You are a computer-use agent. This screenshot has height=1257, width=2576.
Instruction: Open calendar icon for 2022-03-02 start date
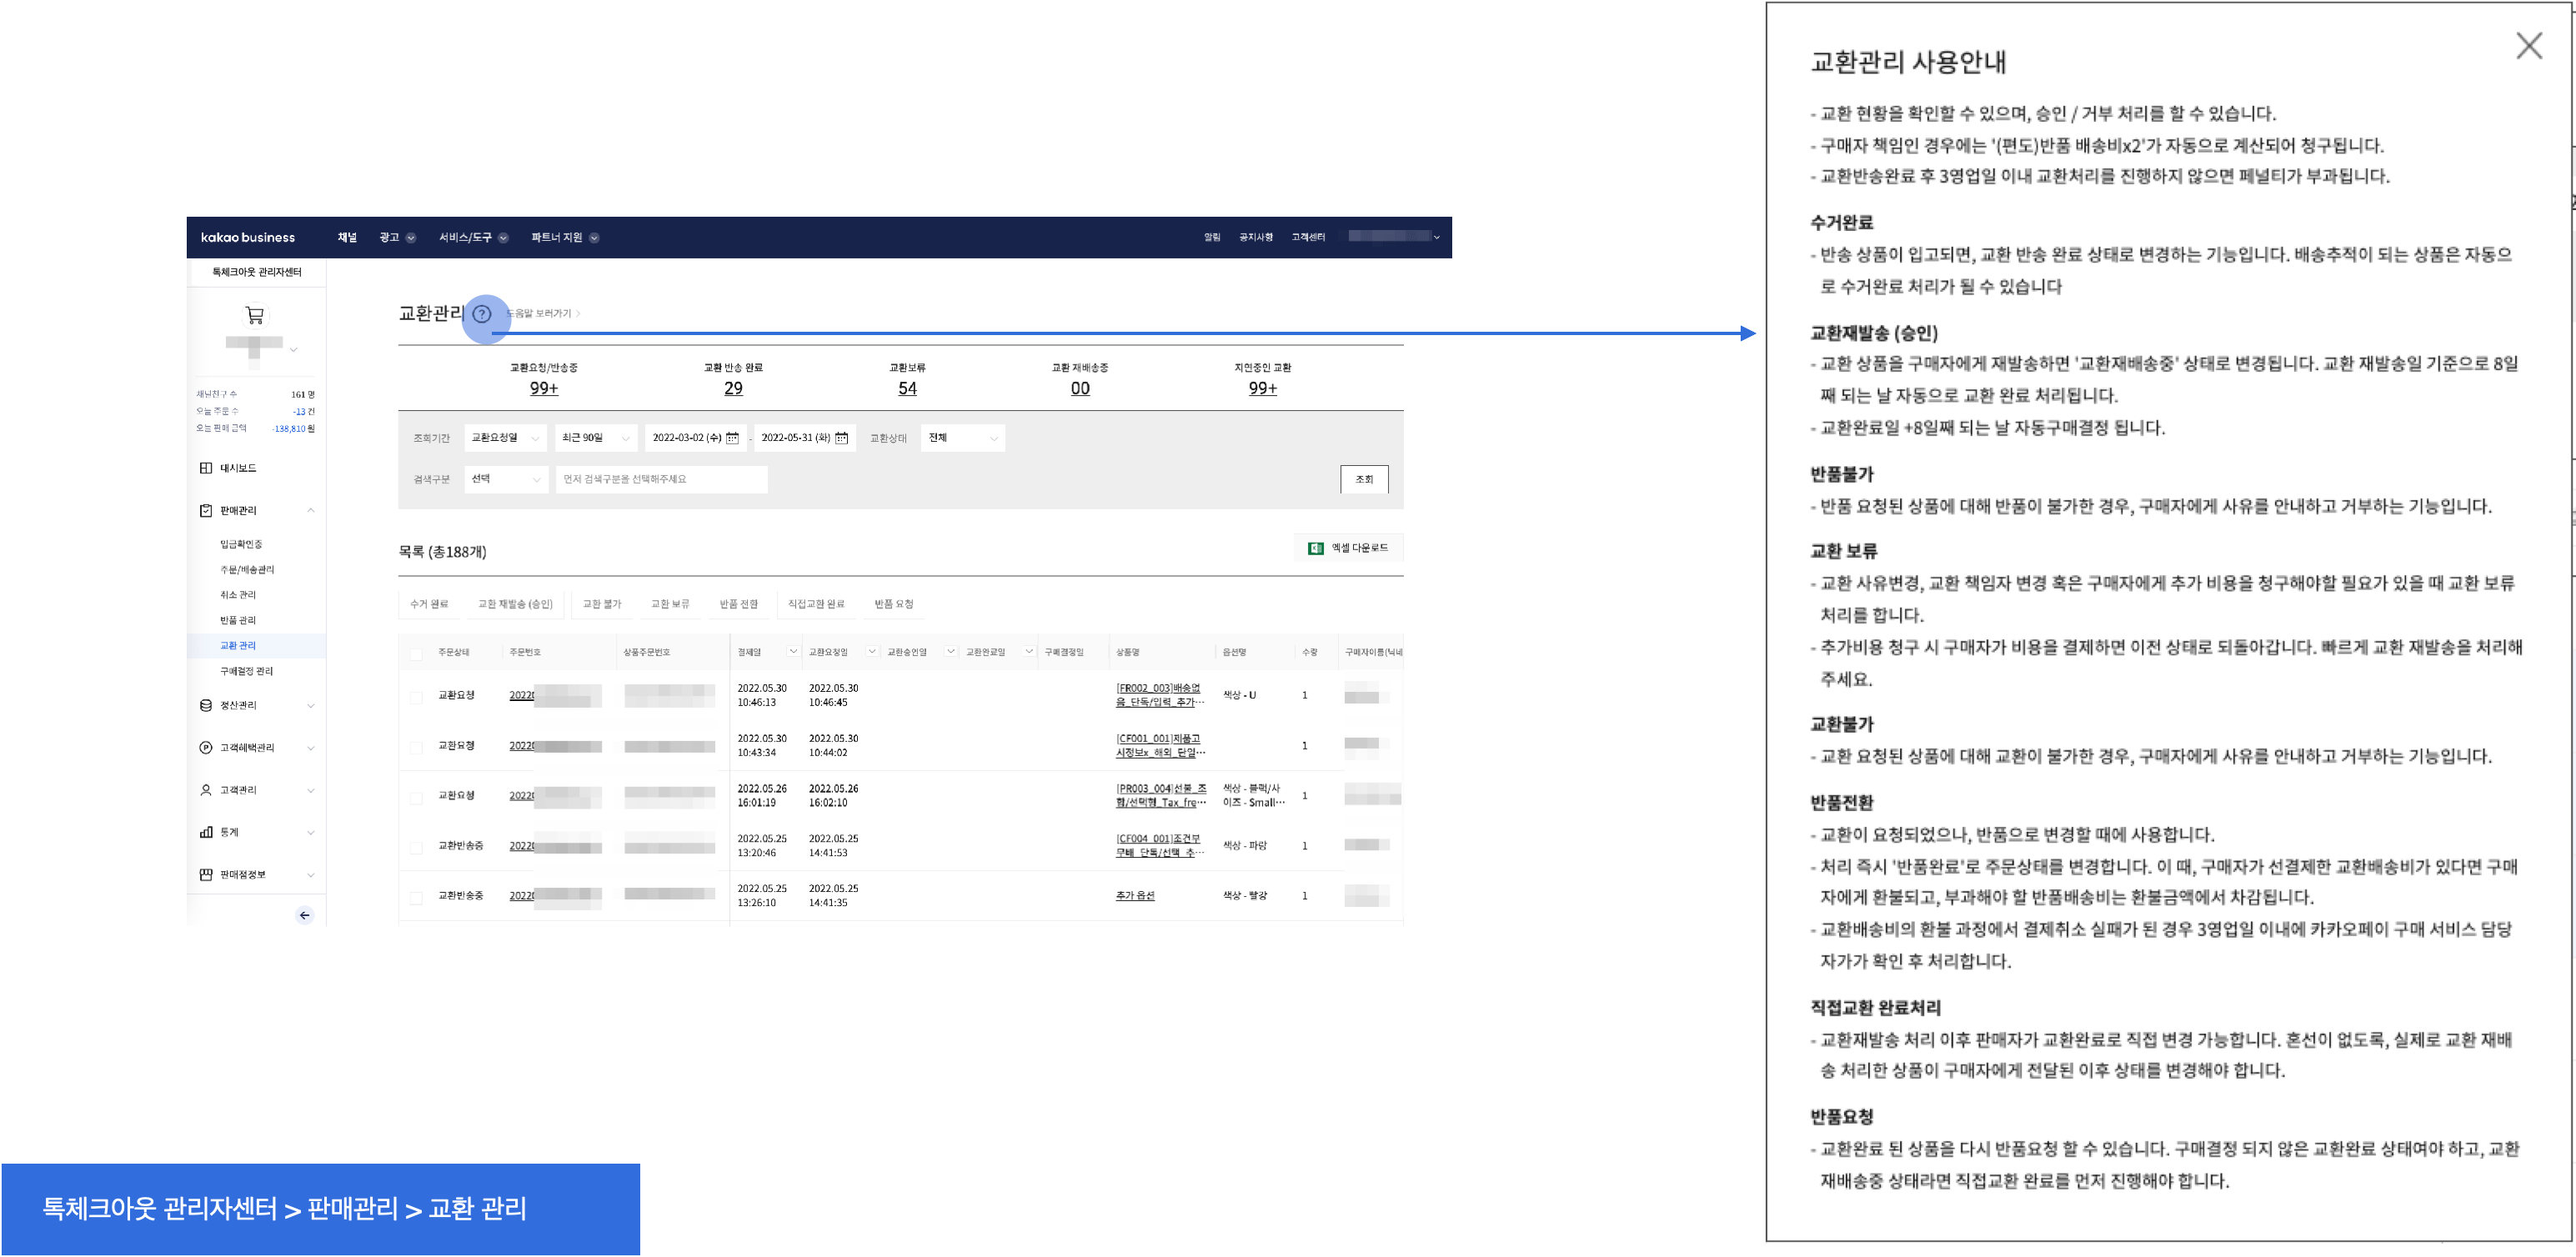coord(732,438)
